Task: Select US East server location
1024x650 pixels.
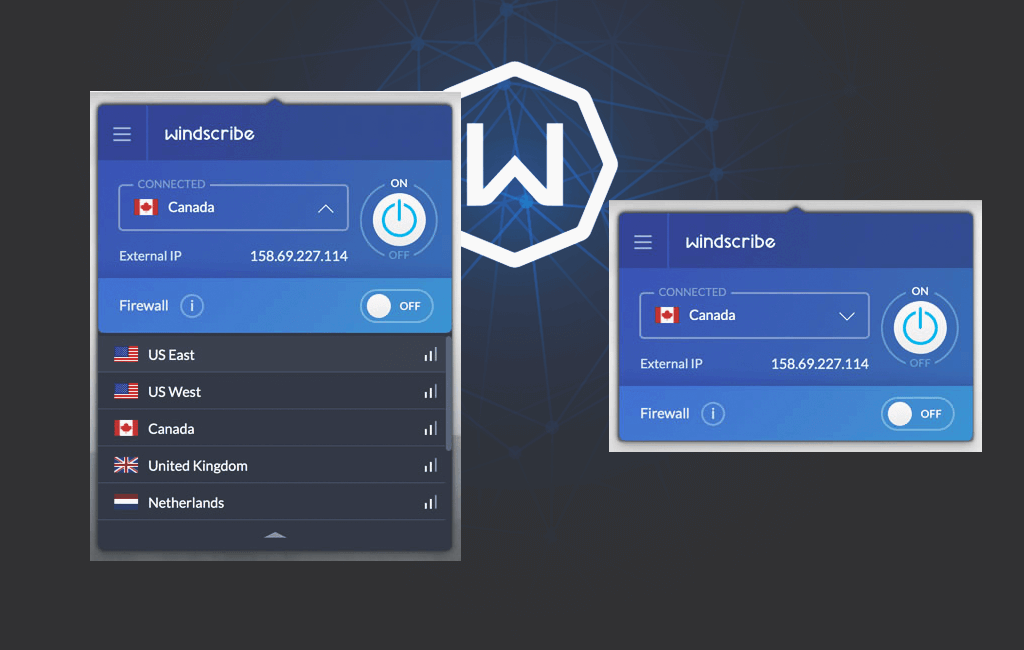Action: [272, 355]
